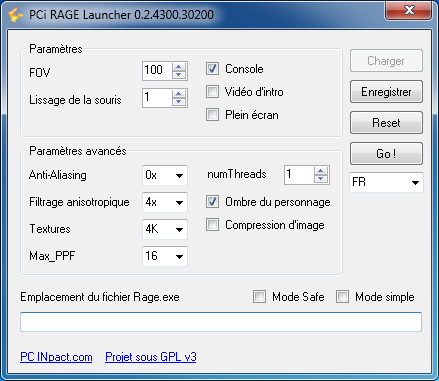439x381 pixels.
Task: Click inside the Lissage de la souris field
Action: [157, 98]
